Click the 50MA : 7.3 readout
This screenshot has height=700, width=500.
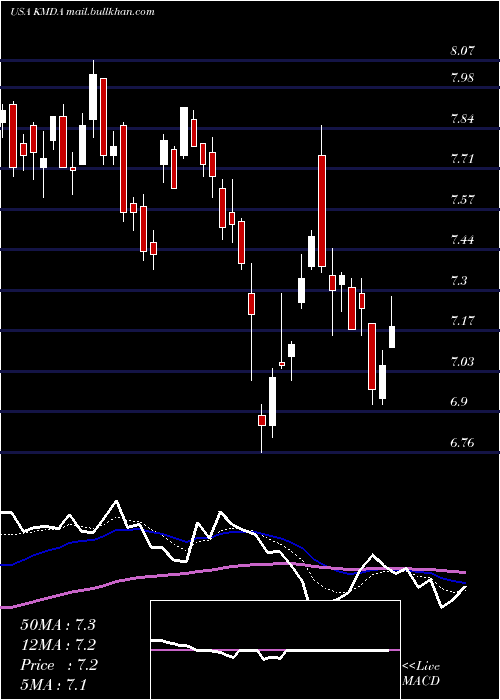point(58,625)
